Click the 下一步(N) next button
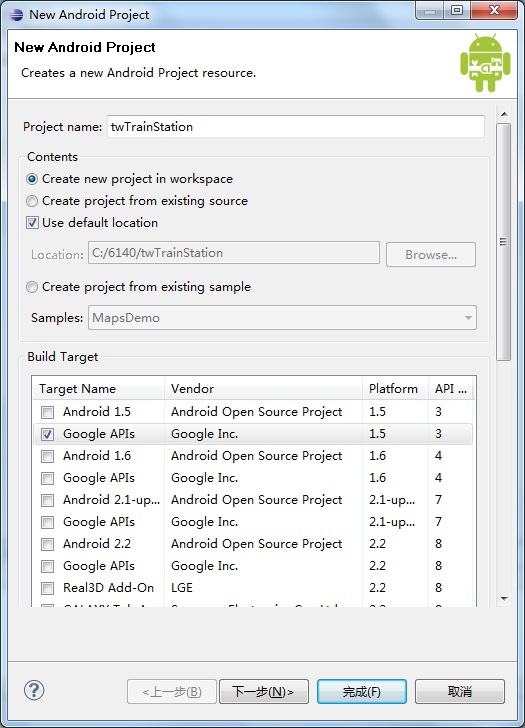The height and width of the screenshot is (728, 525). 264,692
